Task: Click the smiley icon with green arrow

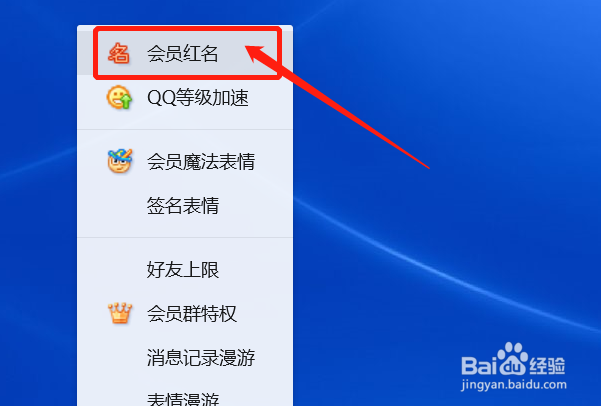Action: [x=119, y=97]
